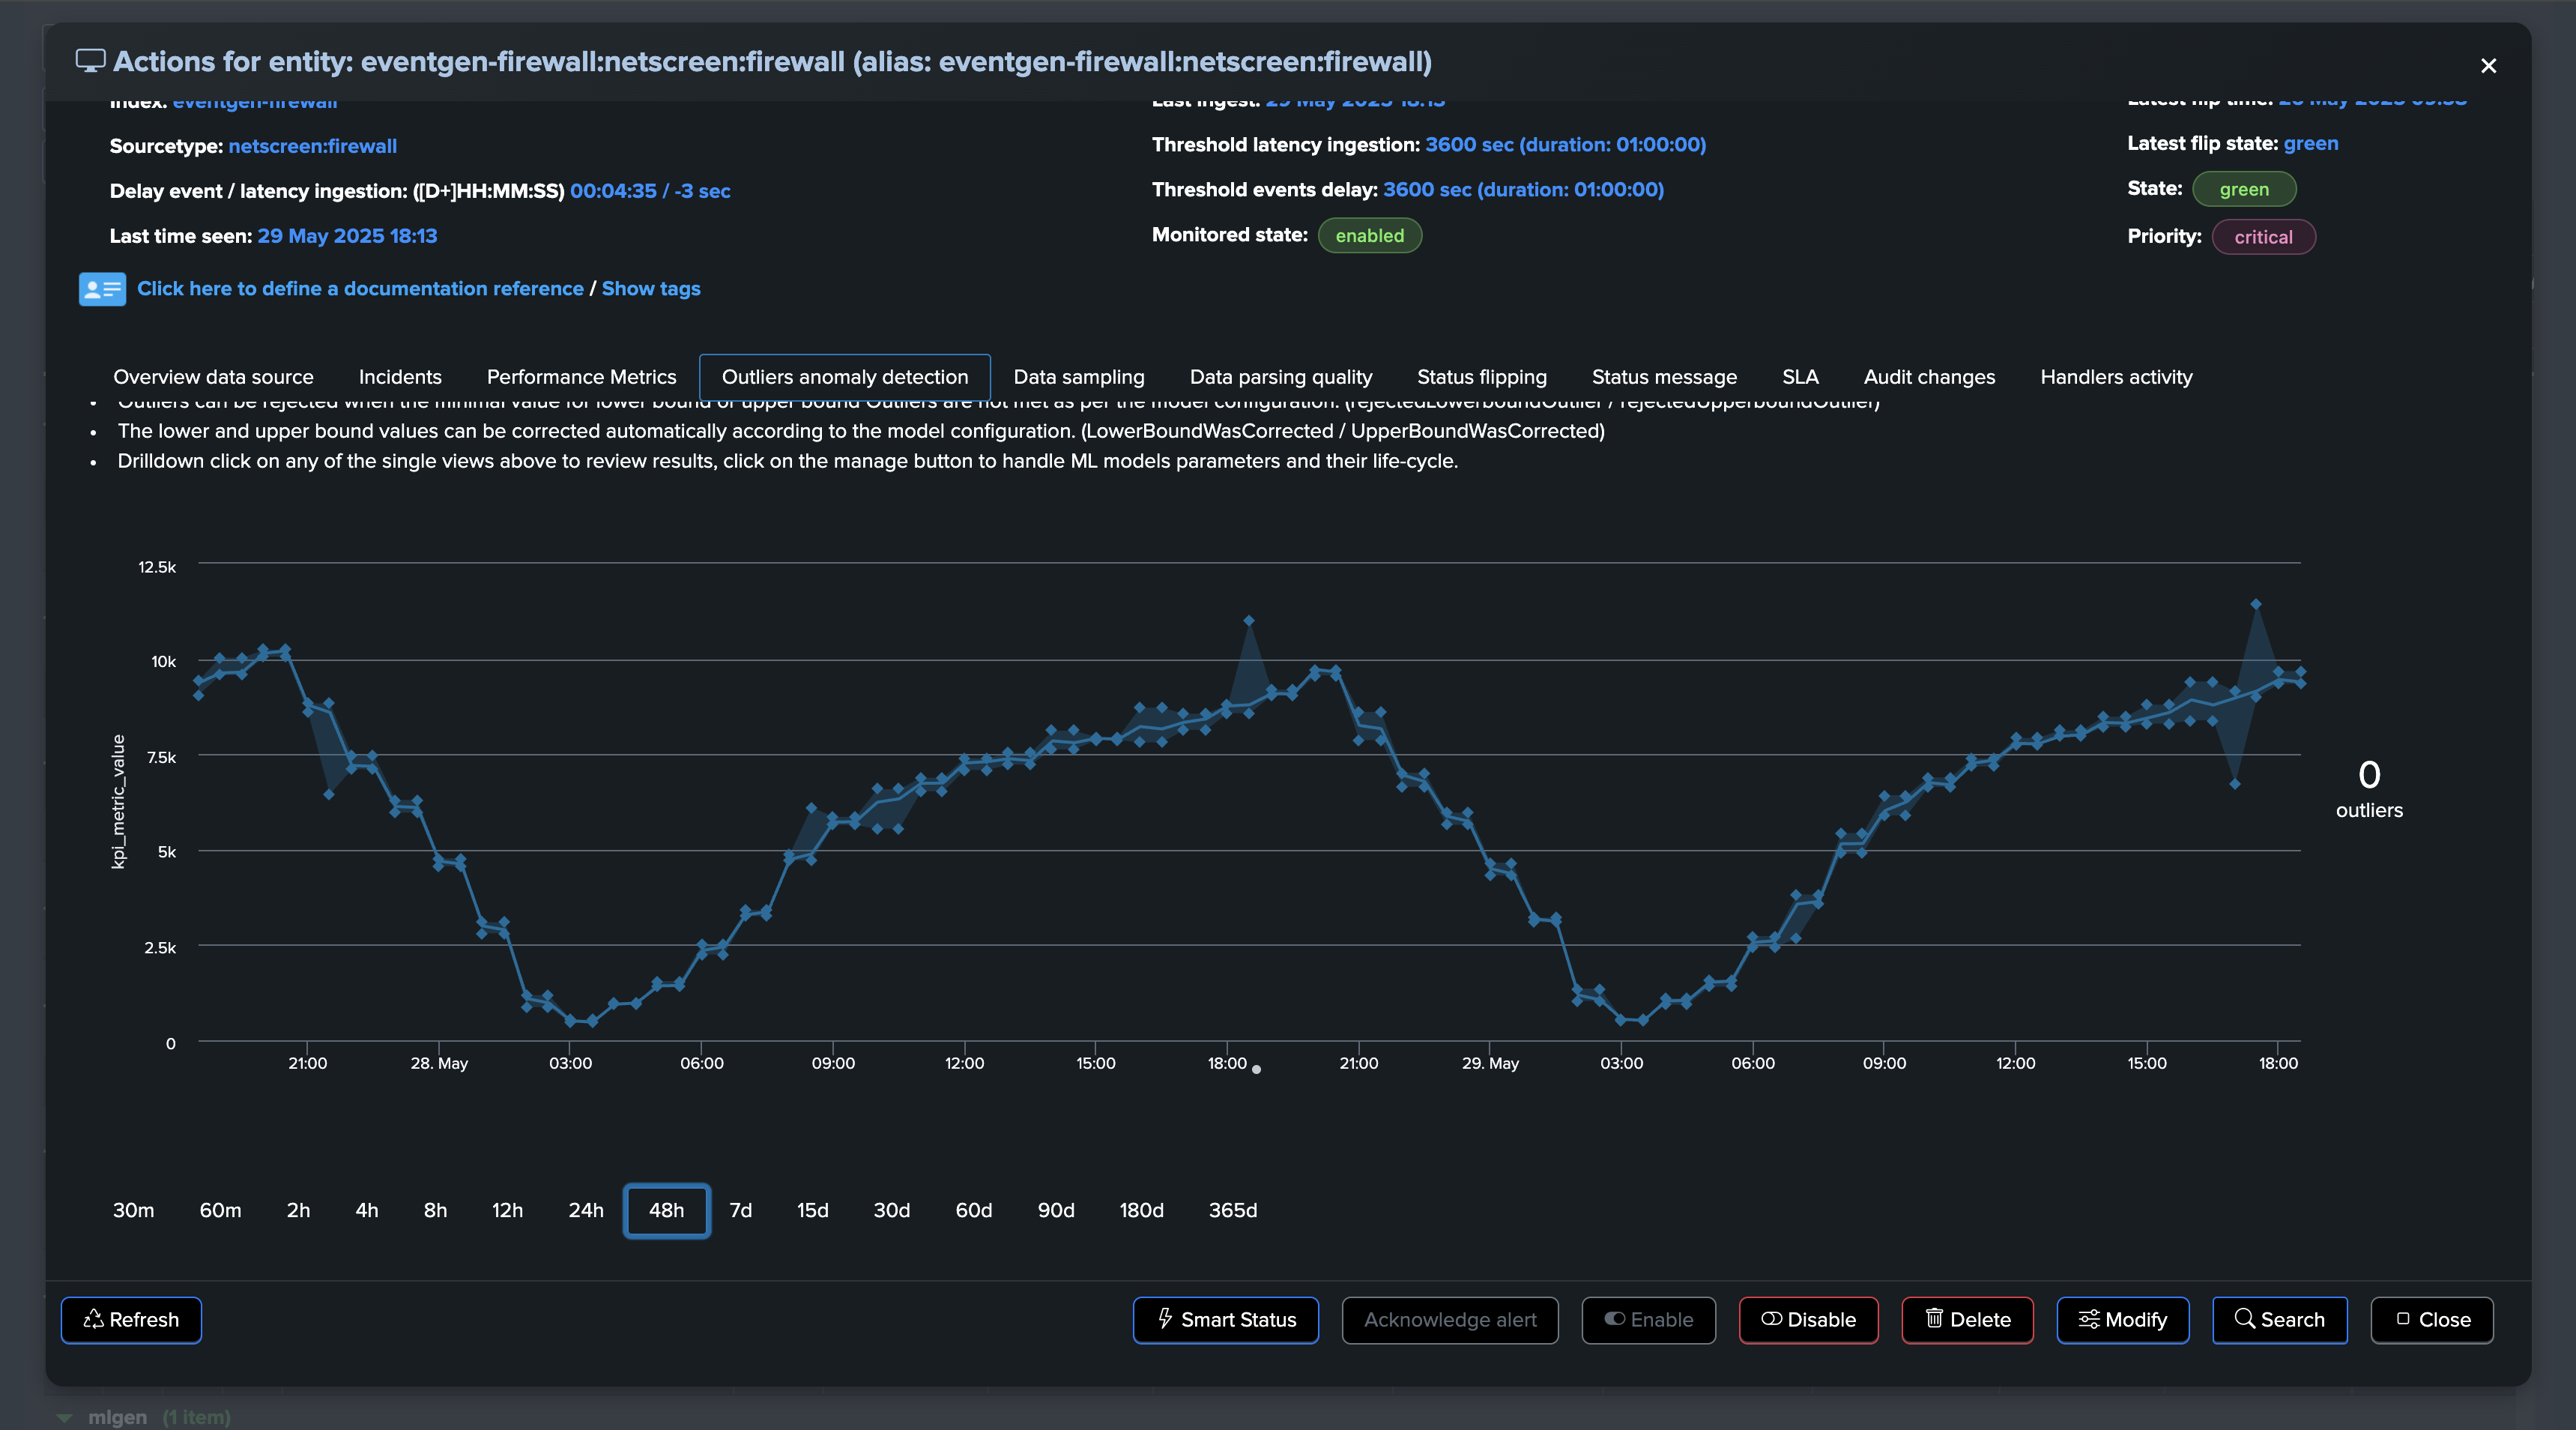The height and width of the screenshot is (1430, 2576).
Task: Click the Refresh button
Action: pos(131,1320)
